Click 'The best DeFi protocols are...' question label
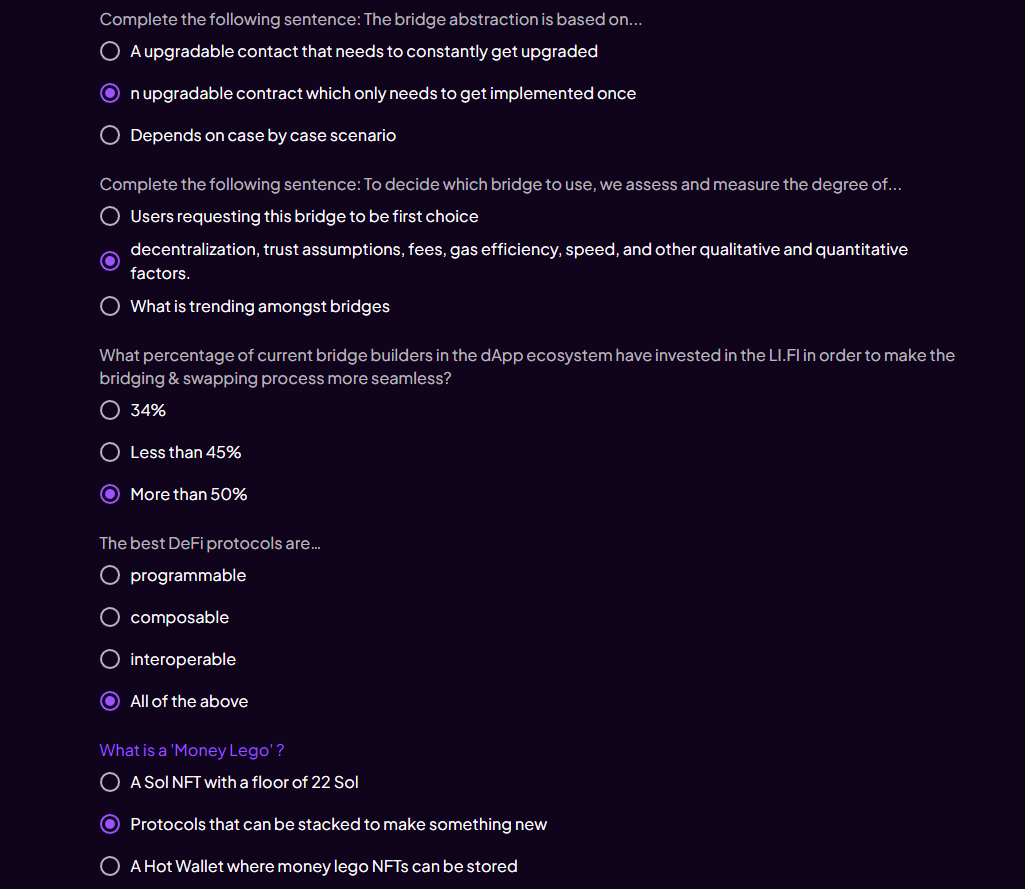This screenshot has height=889, width=1025. tap(210, 543)
